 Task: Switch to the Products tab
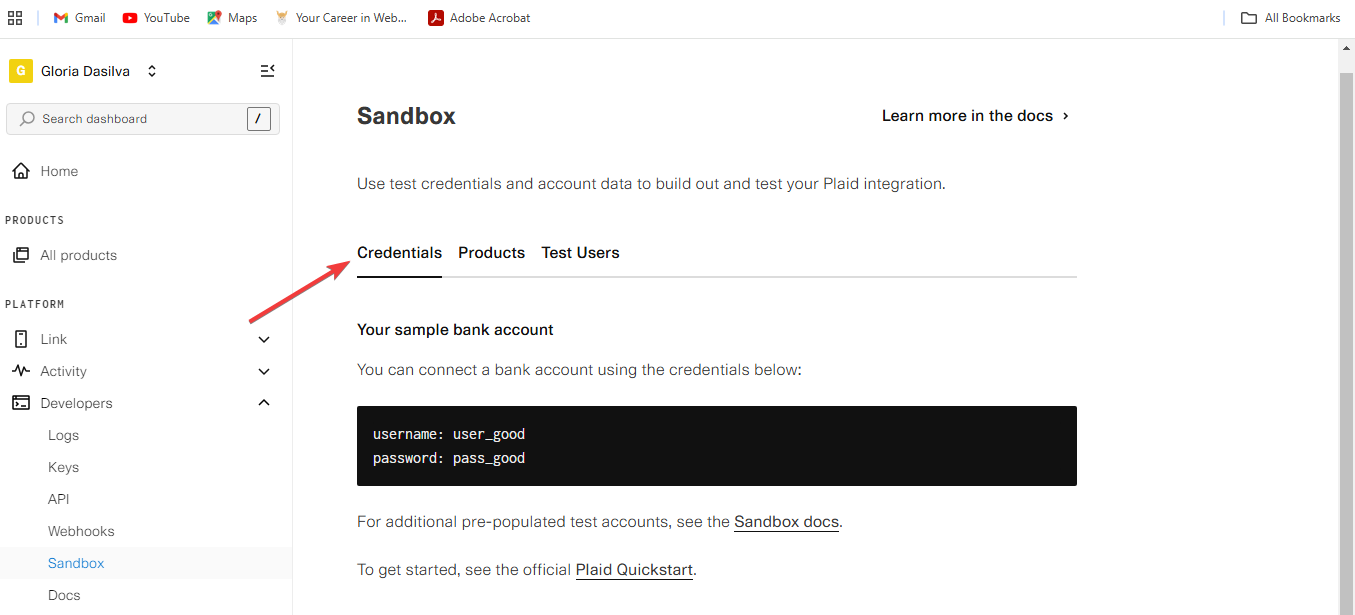[491, 252]
